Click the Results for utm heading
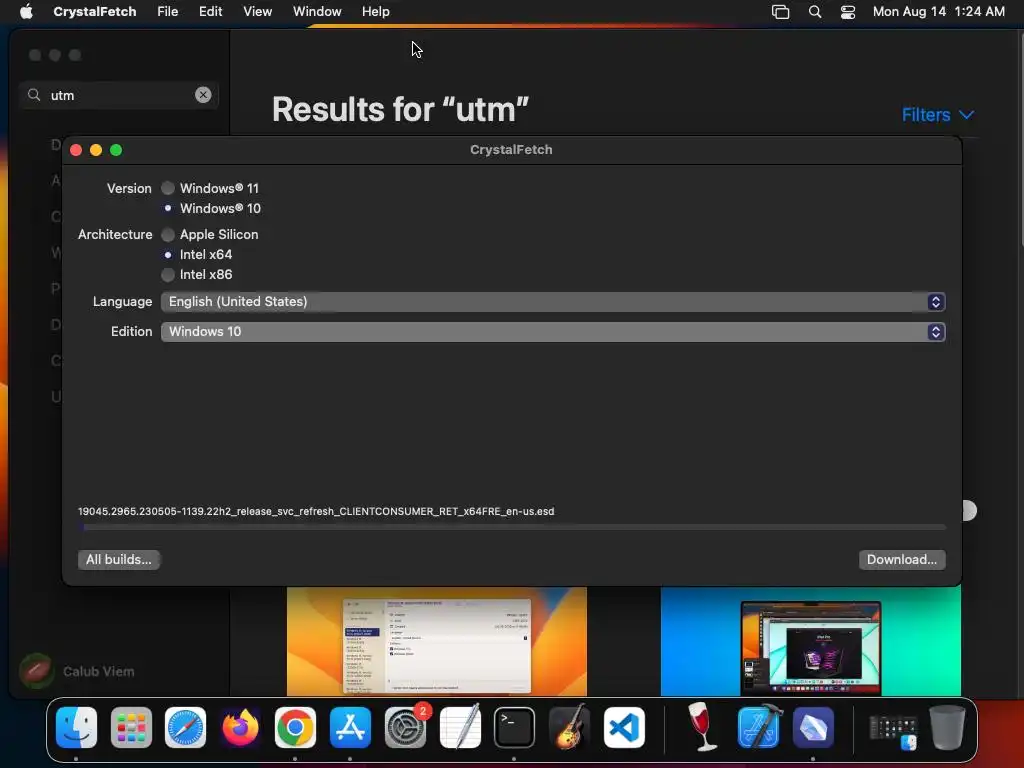Image resolution: width=1024 pixels, height=768 pixels. click(x=400, y=110)
